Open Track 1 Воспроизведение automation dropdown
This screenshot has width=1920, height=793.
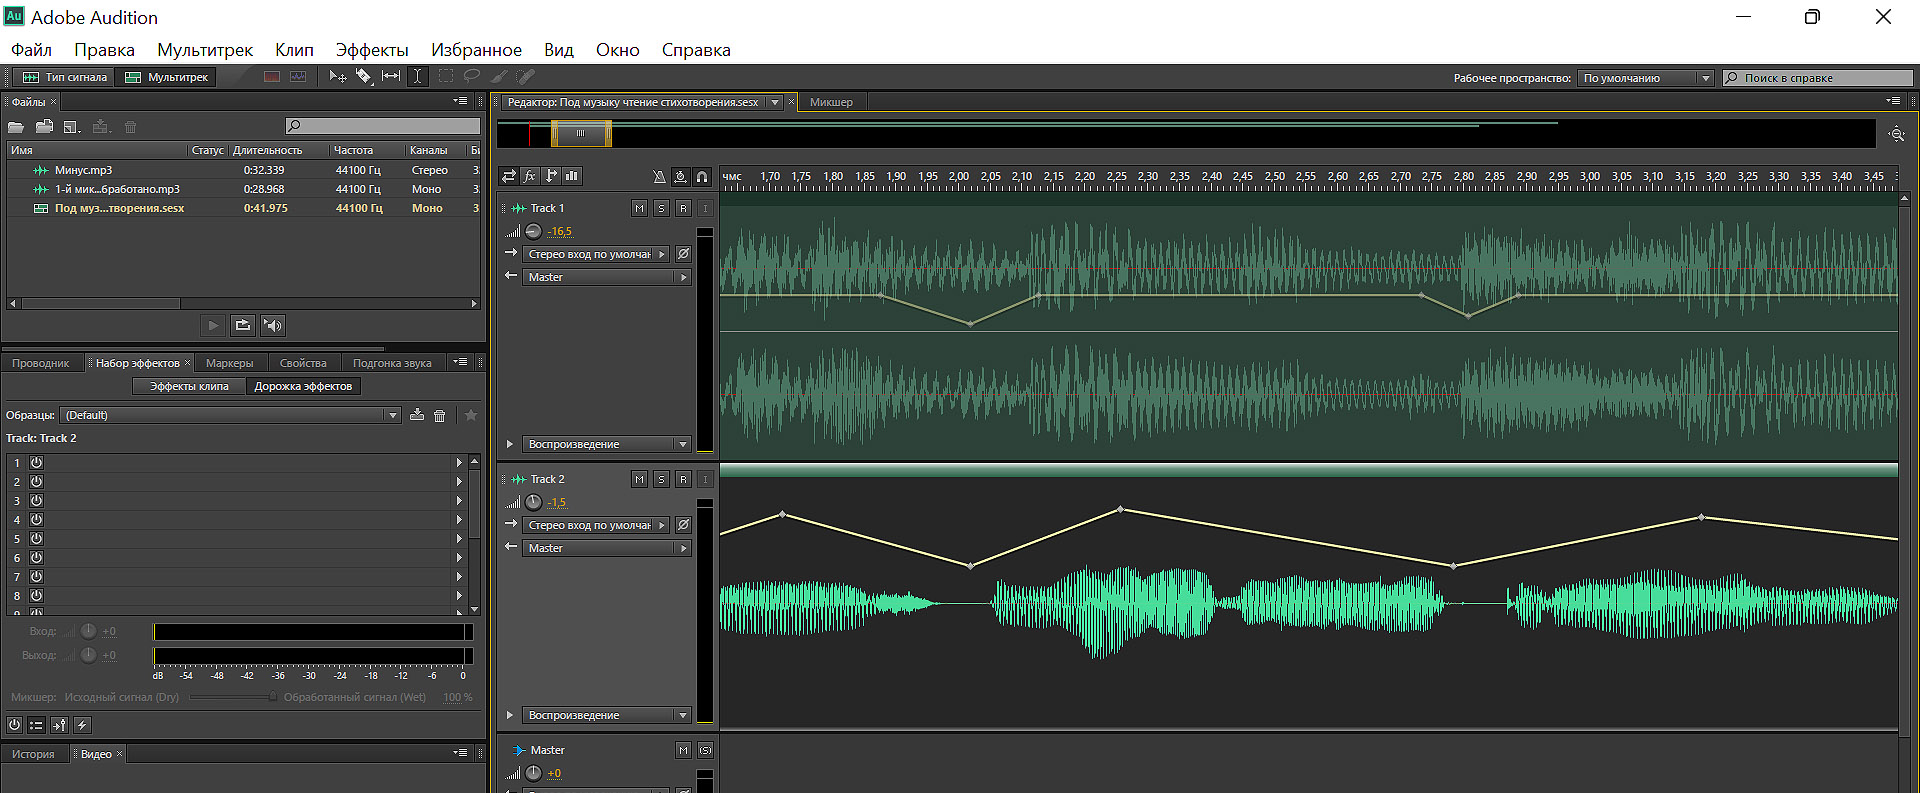[607, 444]
